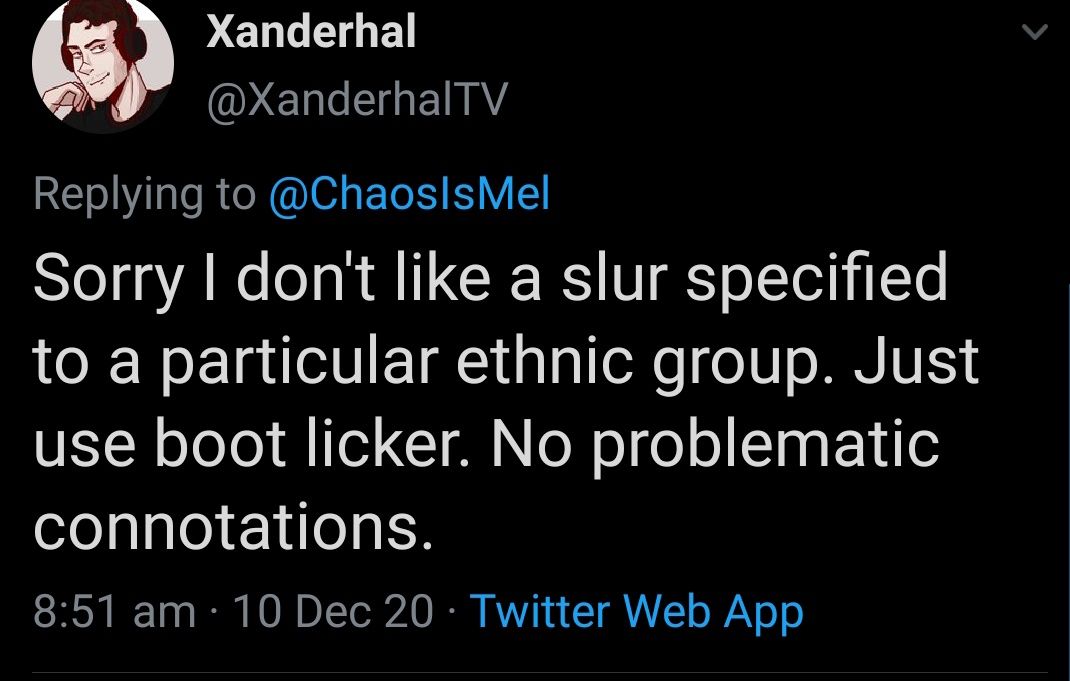1070x681 pixels.
Task: Click the 10 Dec 20 date
Action: coord(333,611)
